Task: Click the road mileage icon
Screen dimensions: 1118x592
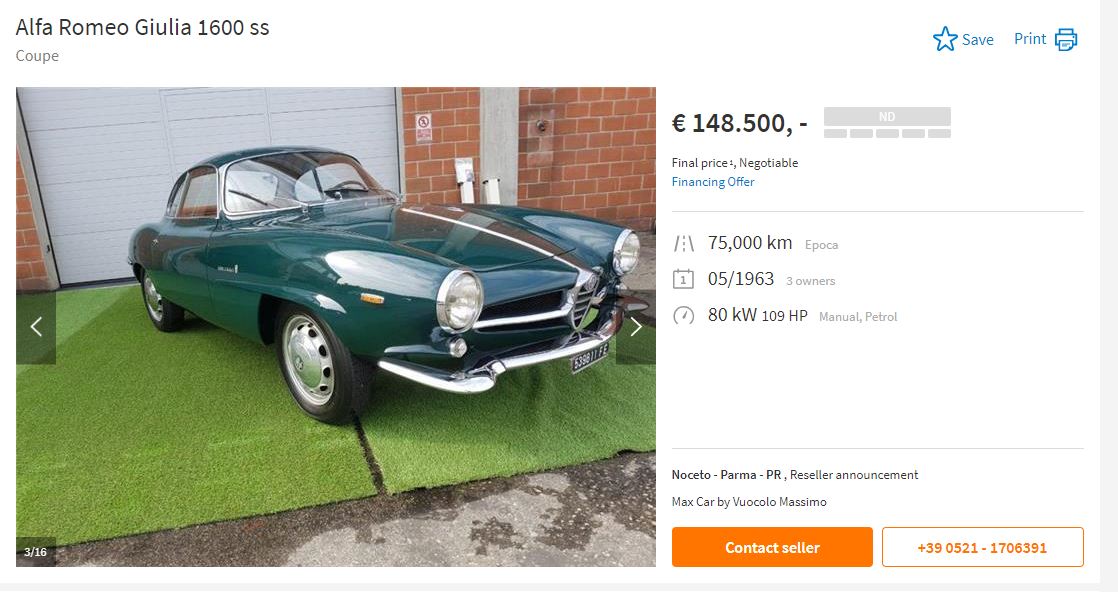Action: pos(684,244)
